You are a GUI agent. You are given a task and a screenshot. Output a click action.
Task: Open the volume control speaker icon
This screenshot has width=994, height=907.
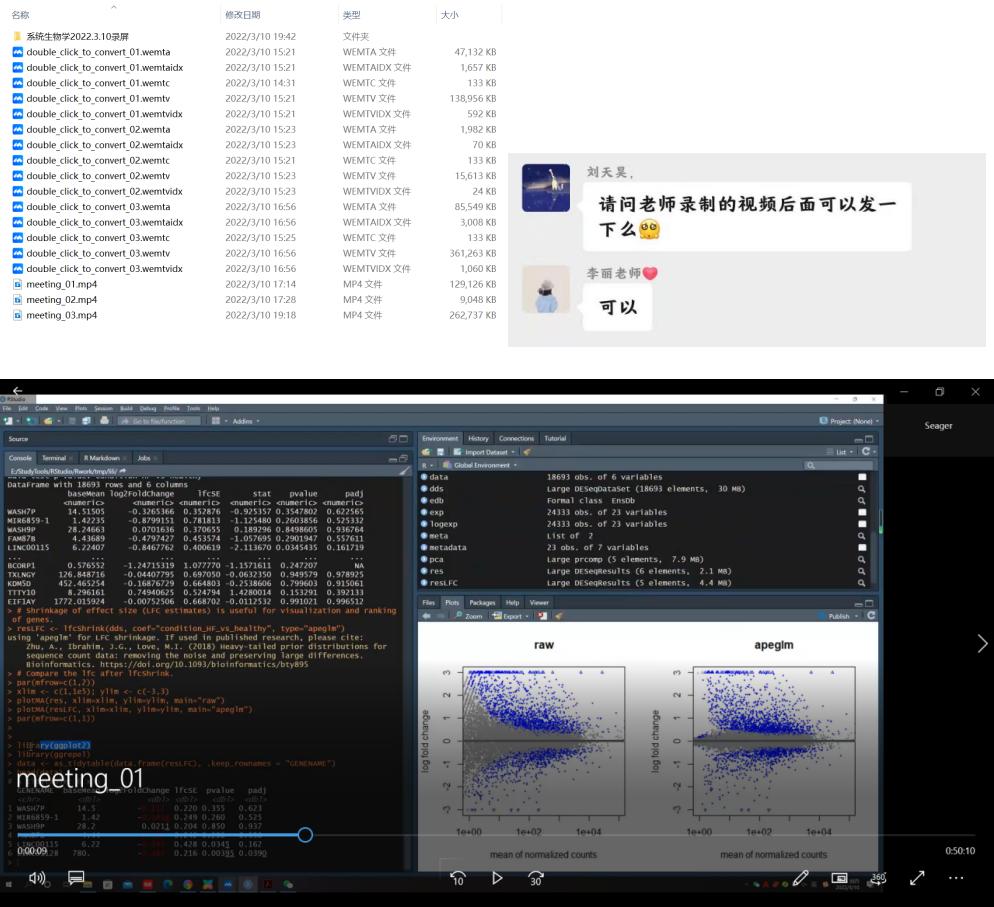[37, 878]
